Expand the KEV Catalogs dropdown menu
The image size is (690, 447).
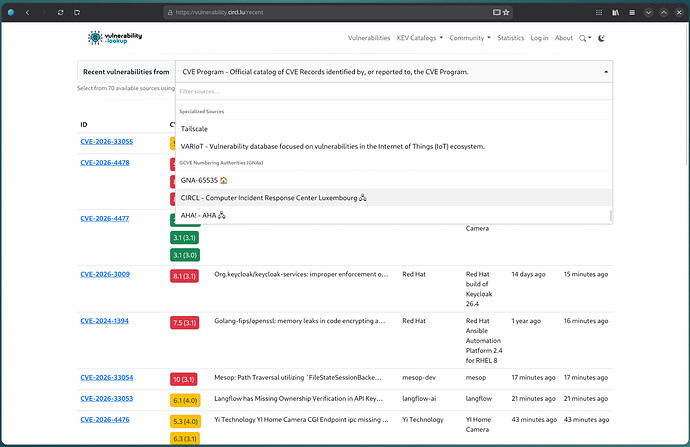tap(420, 38)
